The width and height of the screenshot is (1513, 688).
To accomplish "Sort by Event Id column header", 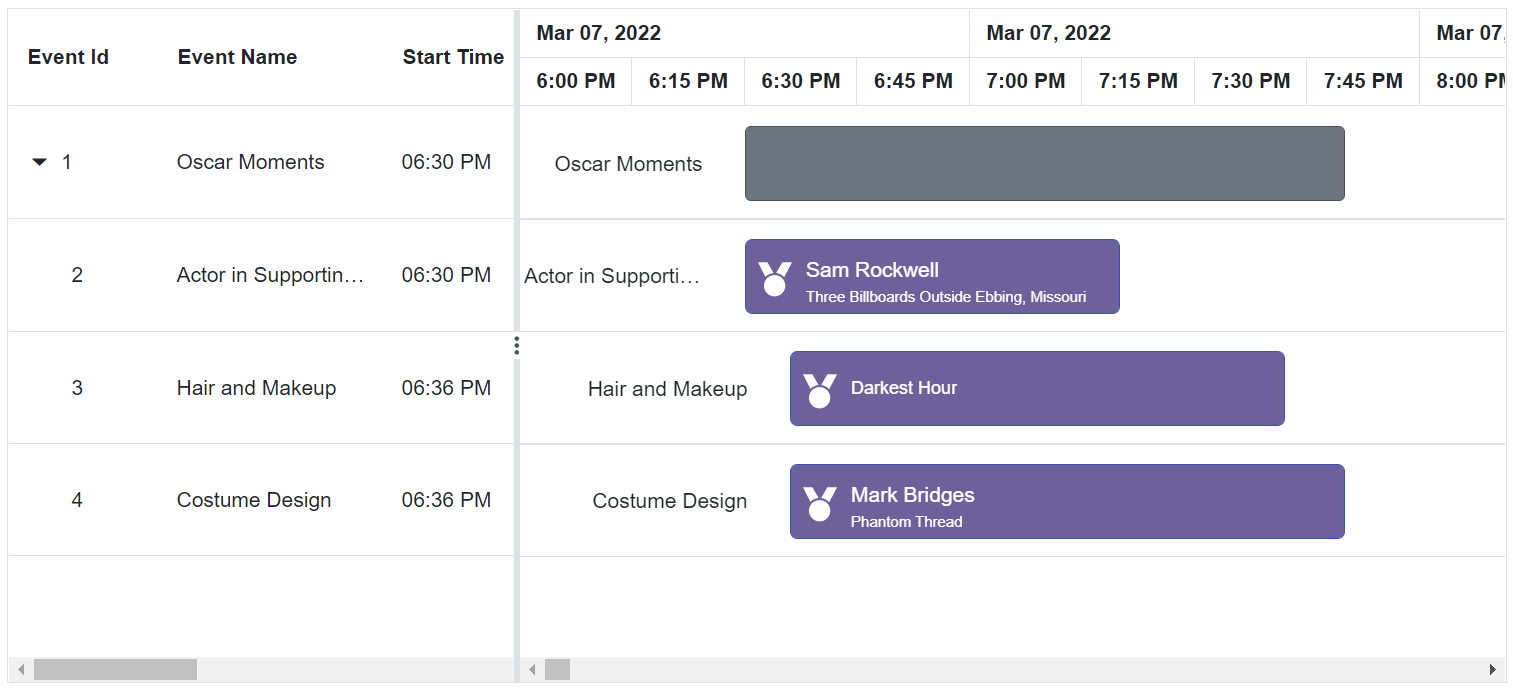I will pos(68,57).
